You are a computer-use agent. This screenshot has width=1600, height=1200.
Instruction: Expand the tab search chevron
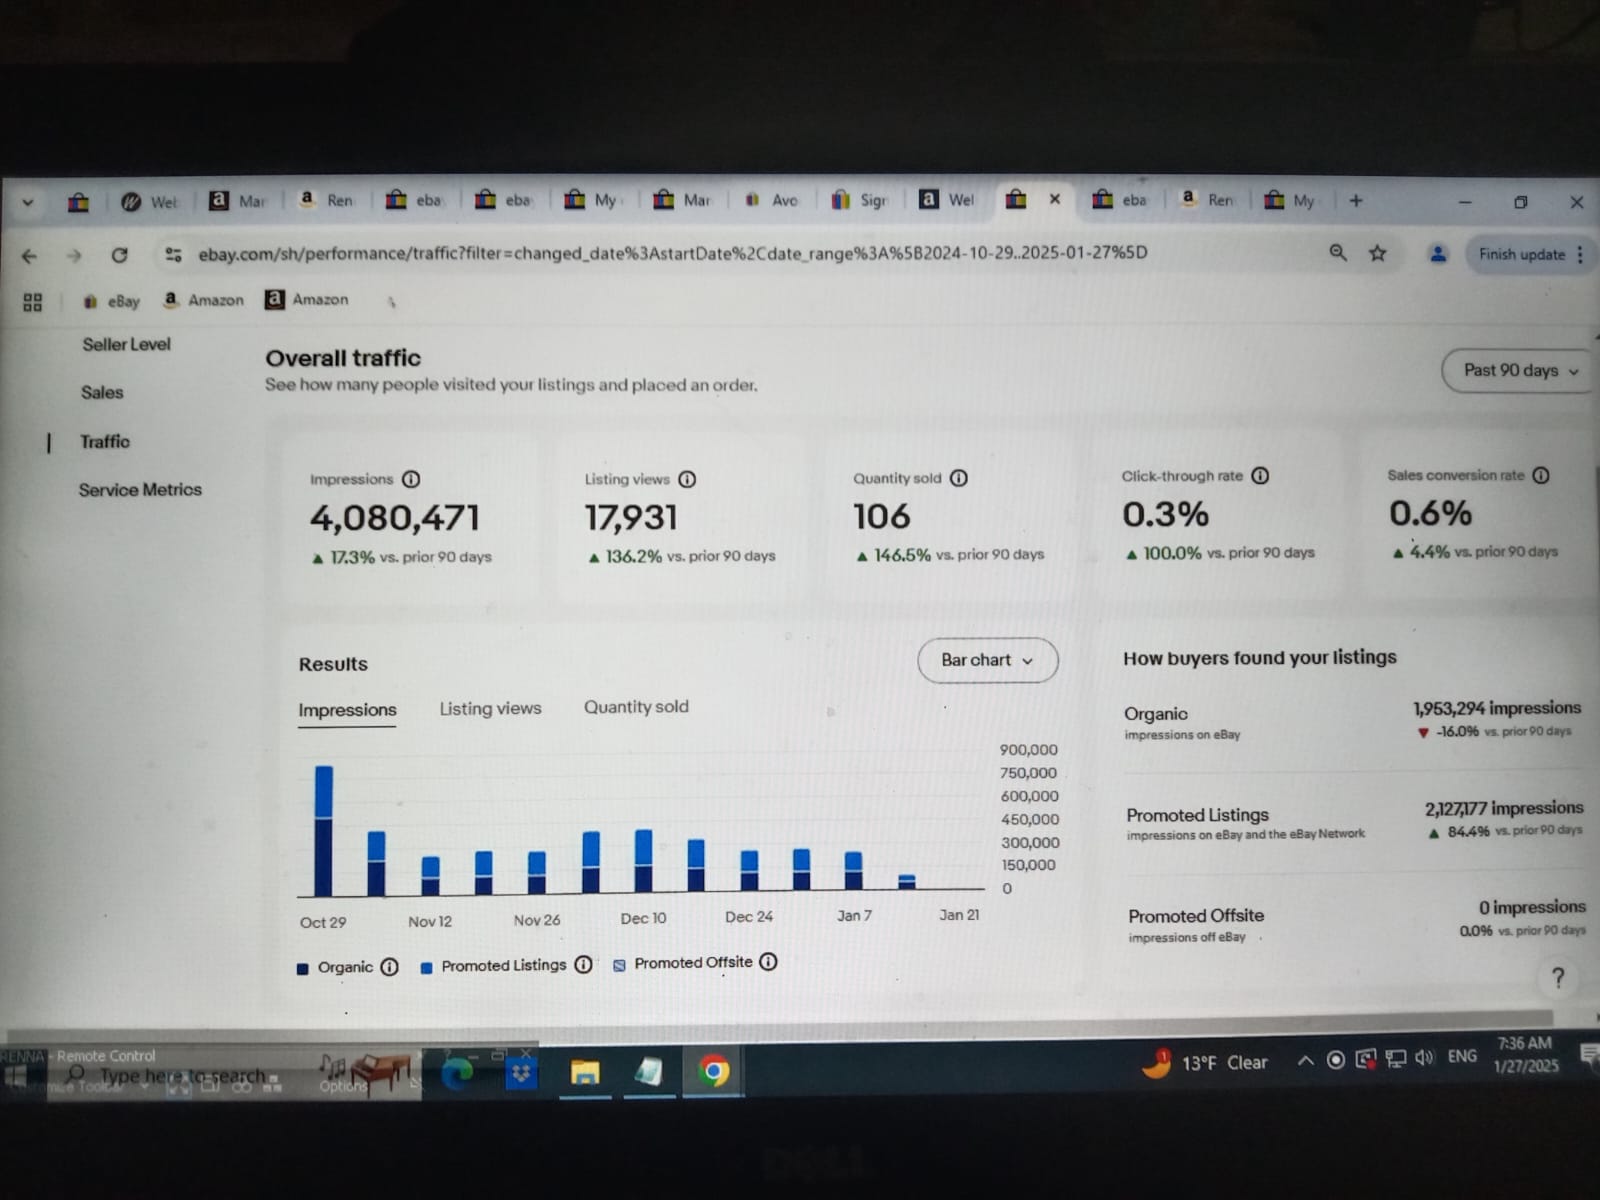tap(27, 202)
